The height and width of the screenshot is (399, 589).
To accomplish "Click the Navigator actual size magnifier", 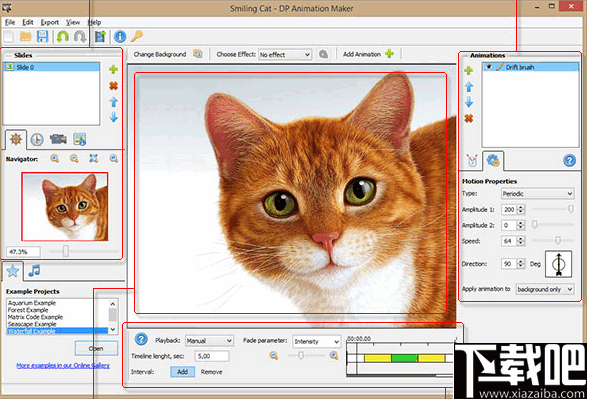I will click(113, 159).
